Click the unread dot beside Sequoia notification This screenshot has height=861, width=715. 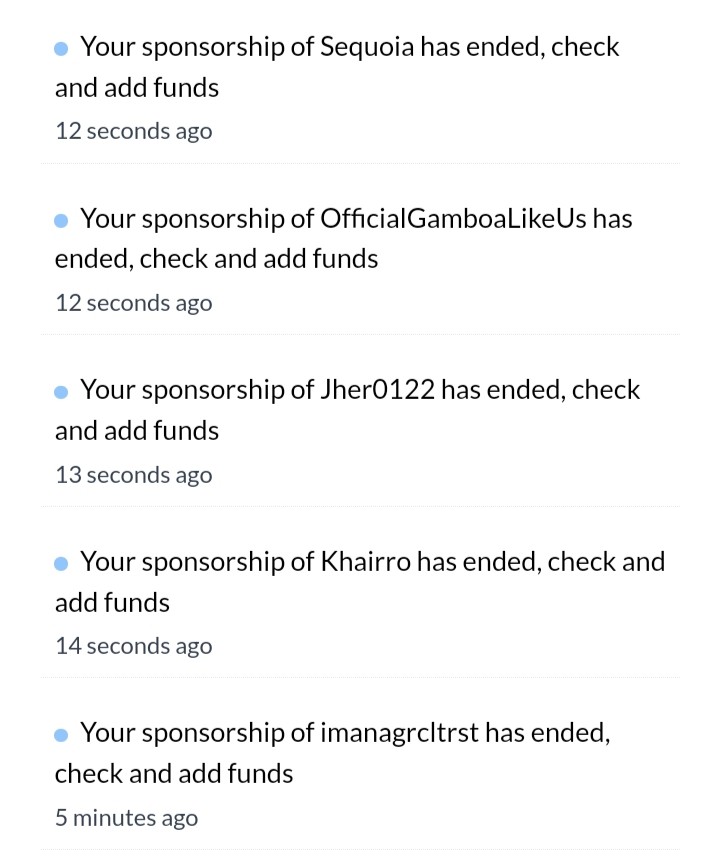(61, 49)
